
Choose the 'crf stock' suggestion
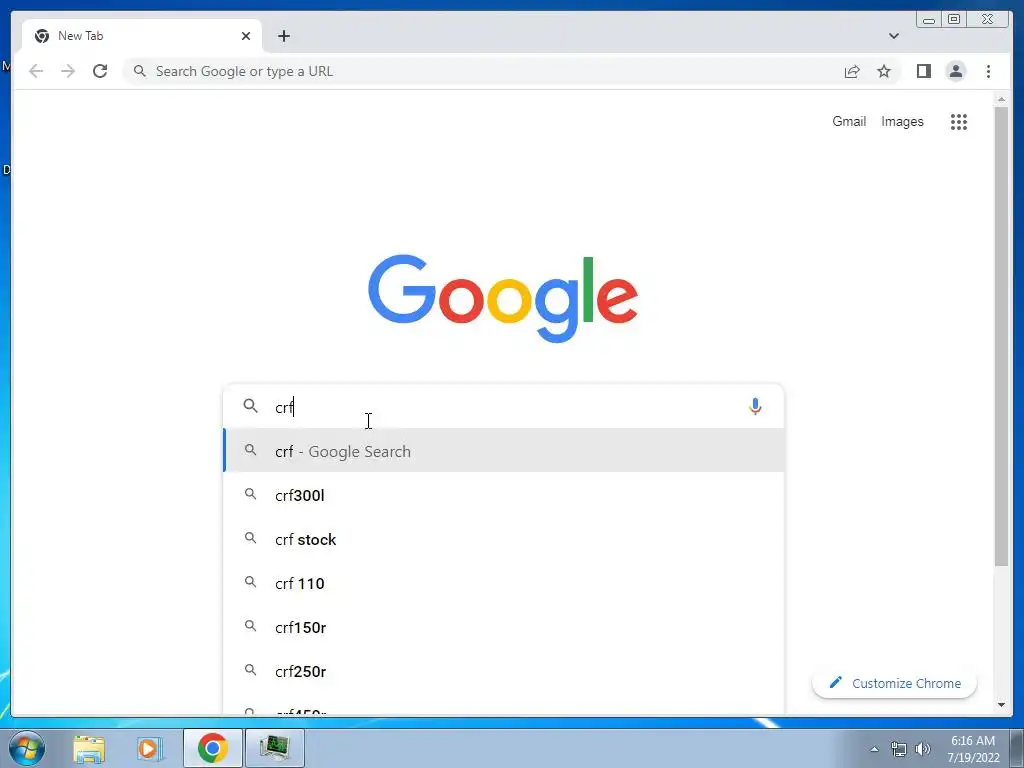click(504, 539)
